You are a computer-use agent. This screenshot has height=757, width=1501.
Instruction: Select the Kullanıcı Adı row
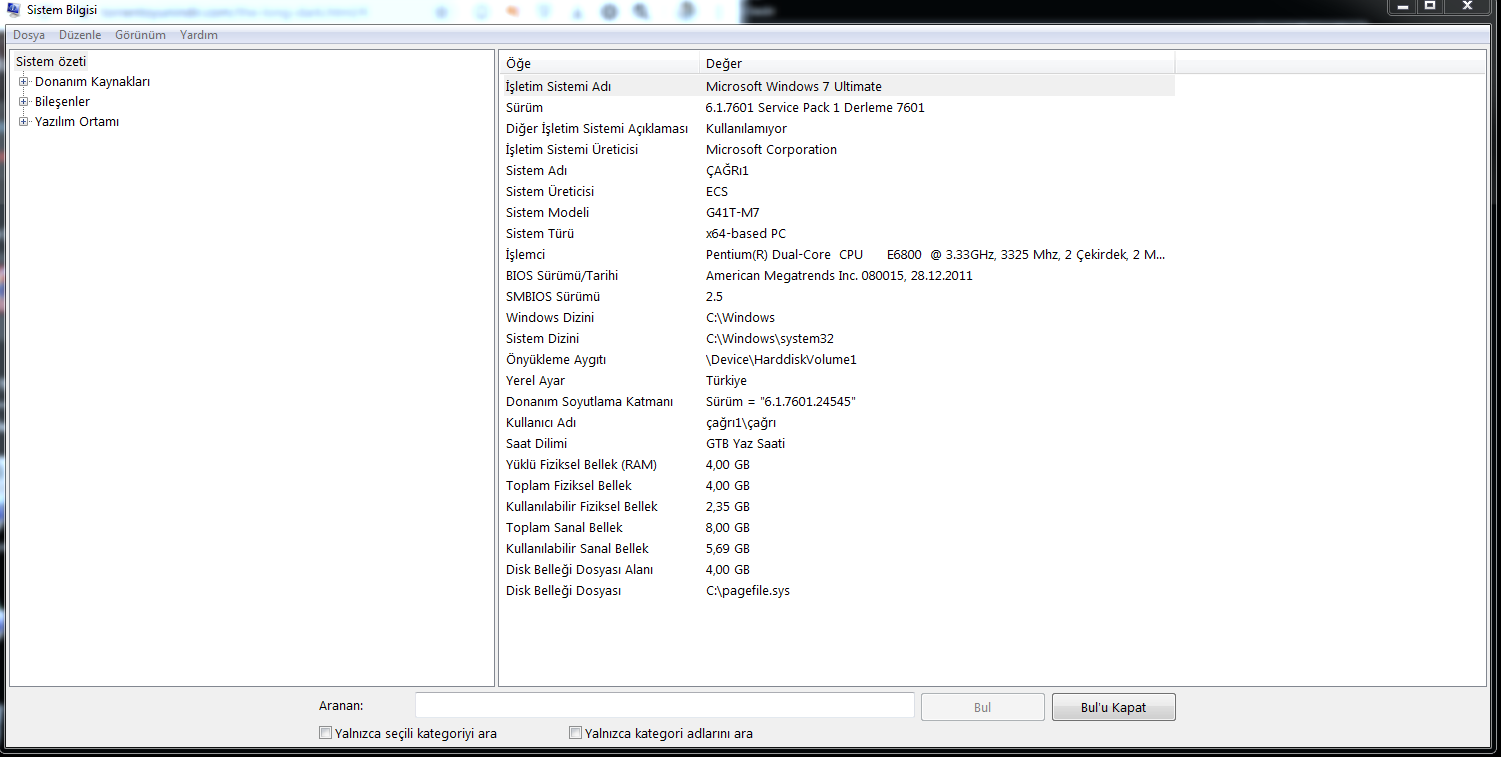pos(837,423)
